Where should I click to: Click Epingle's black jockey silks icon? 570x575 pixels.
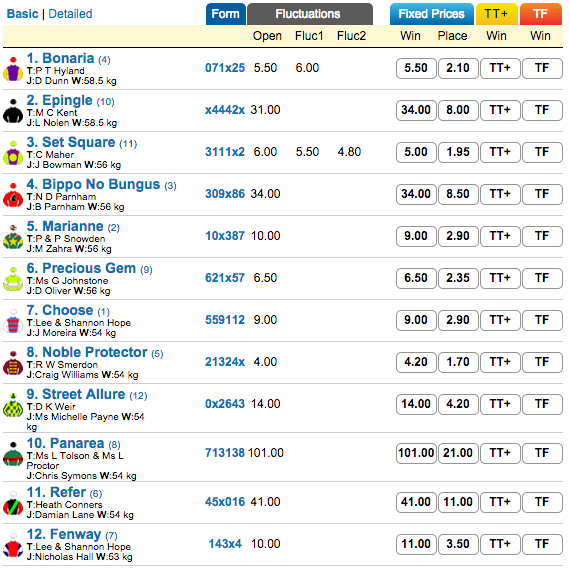coord(13,111)
